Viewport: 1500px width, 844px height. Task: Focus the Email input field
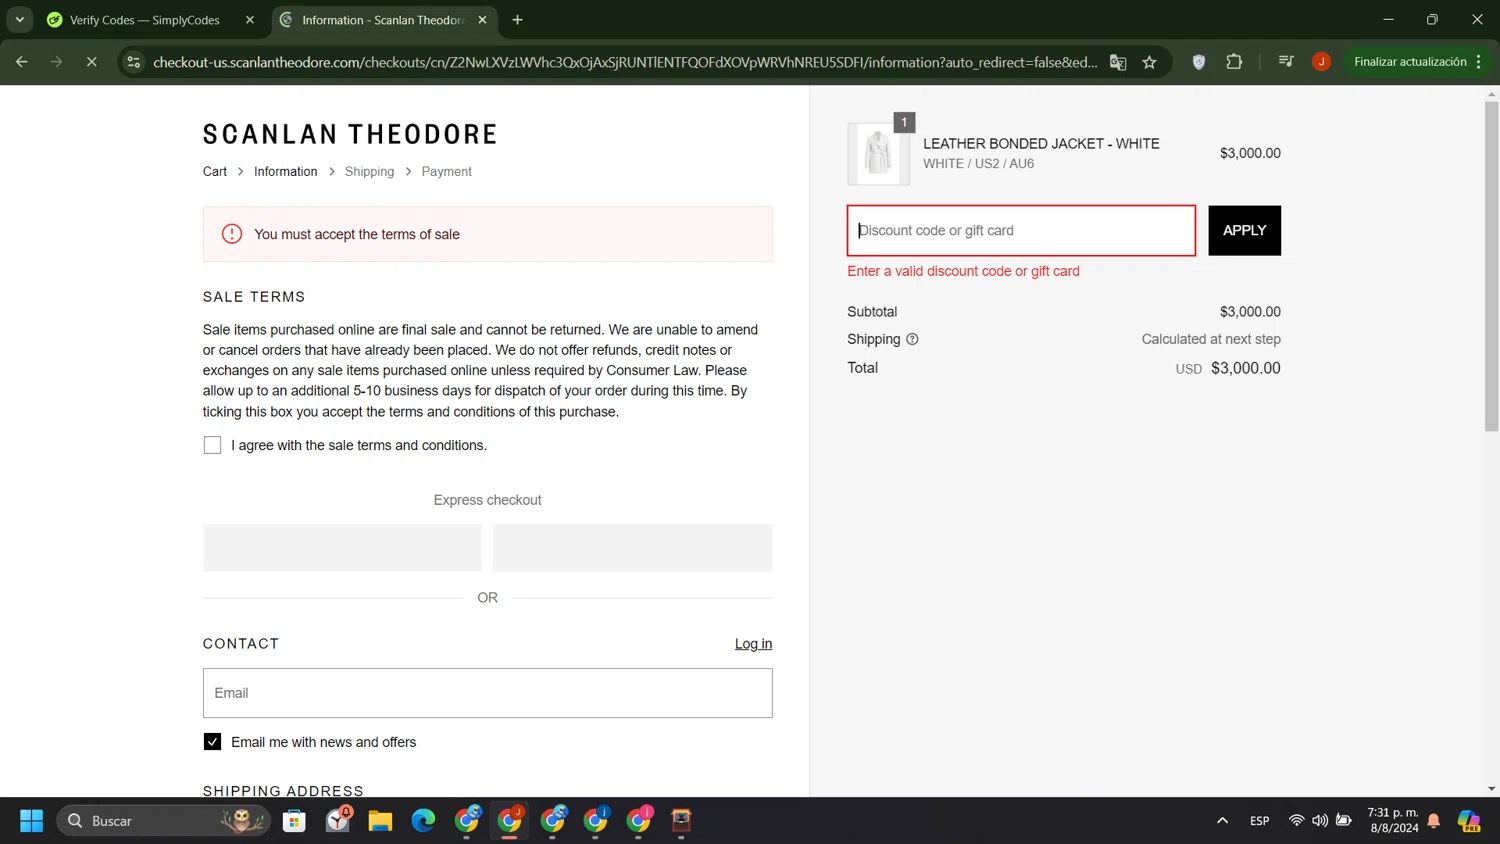coord(488,693)
